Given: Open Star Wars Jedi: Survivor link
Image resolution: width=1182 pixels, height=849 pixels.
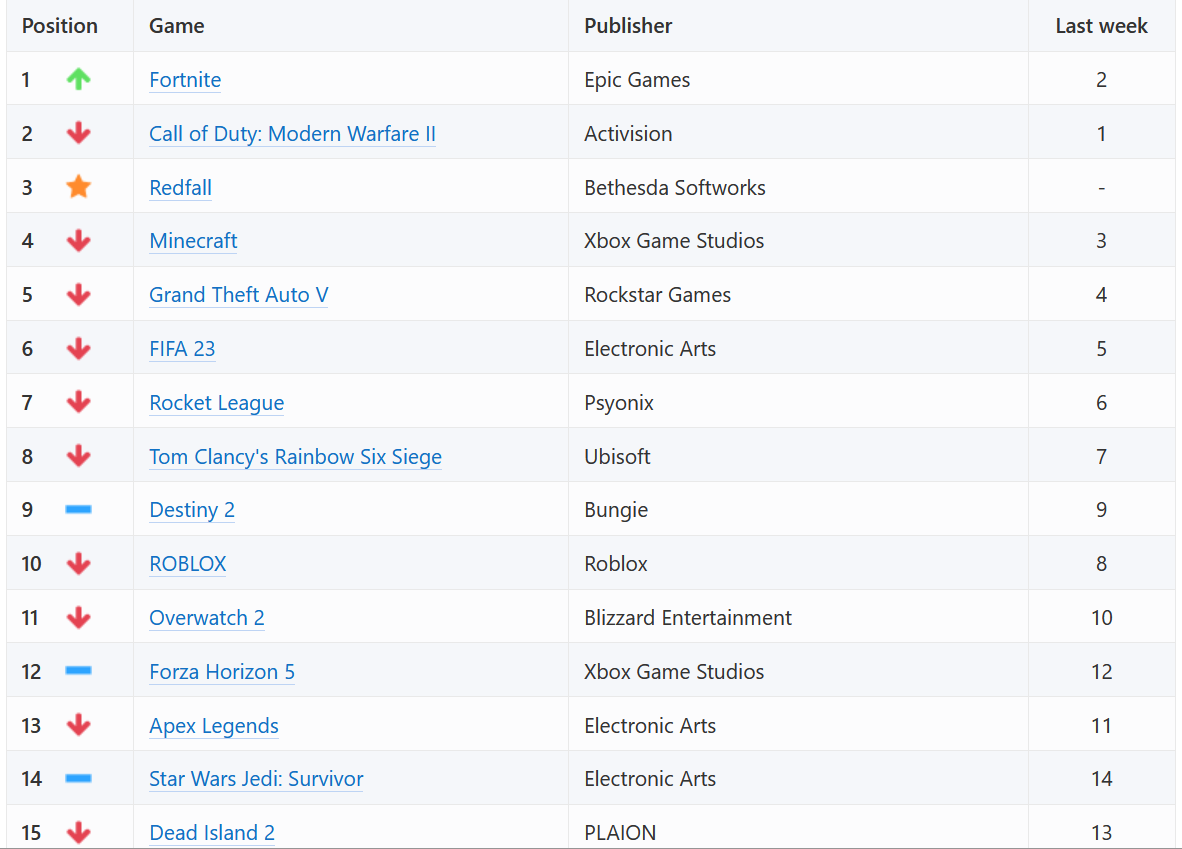Looking at the screenshot, I should coord(256,779).
